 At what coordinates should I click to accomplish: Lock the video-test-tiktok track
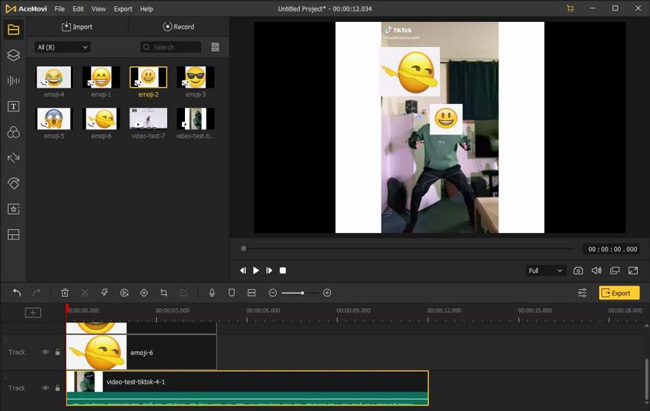click(58, 388)
